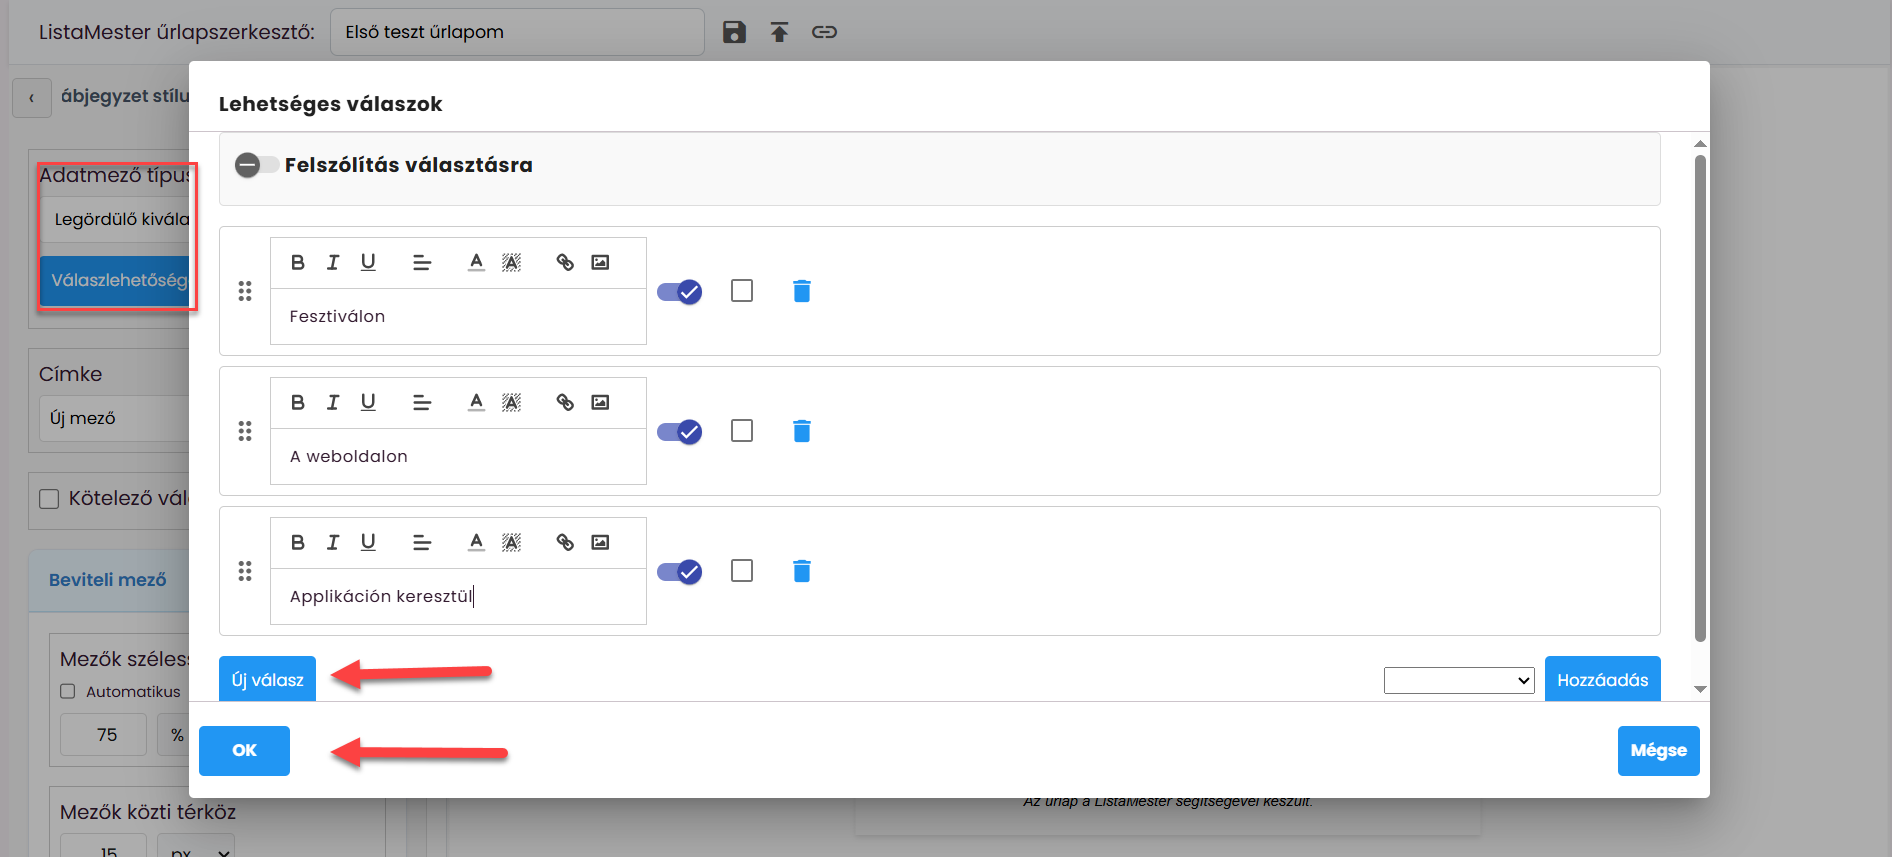The height and width of the screenshot is (857, 1892).
Task: Toggle italic in Applikáción keresztül editor
Action: tap(333, 542)
